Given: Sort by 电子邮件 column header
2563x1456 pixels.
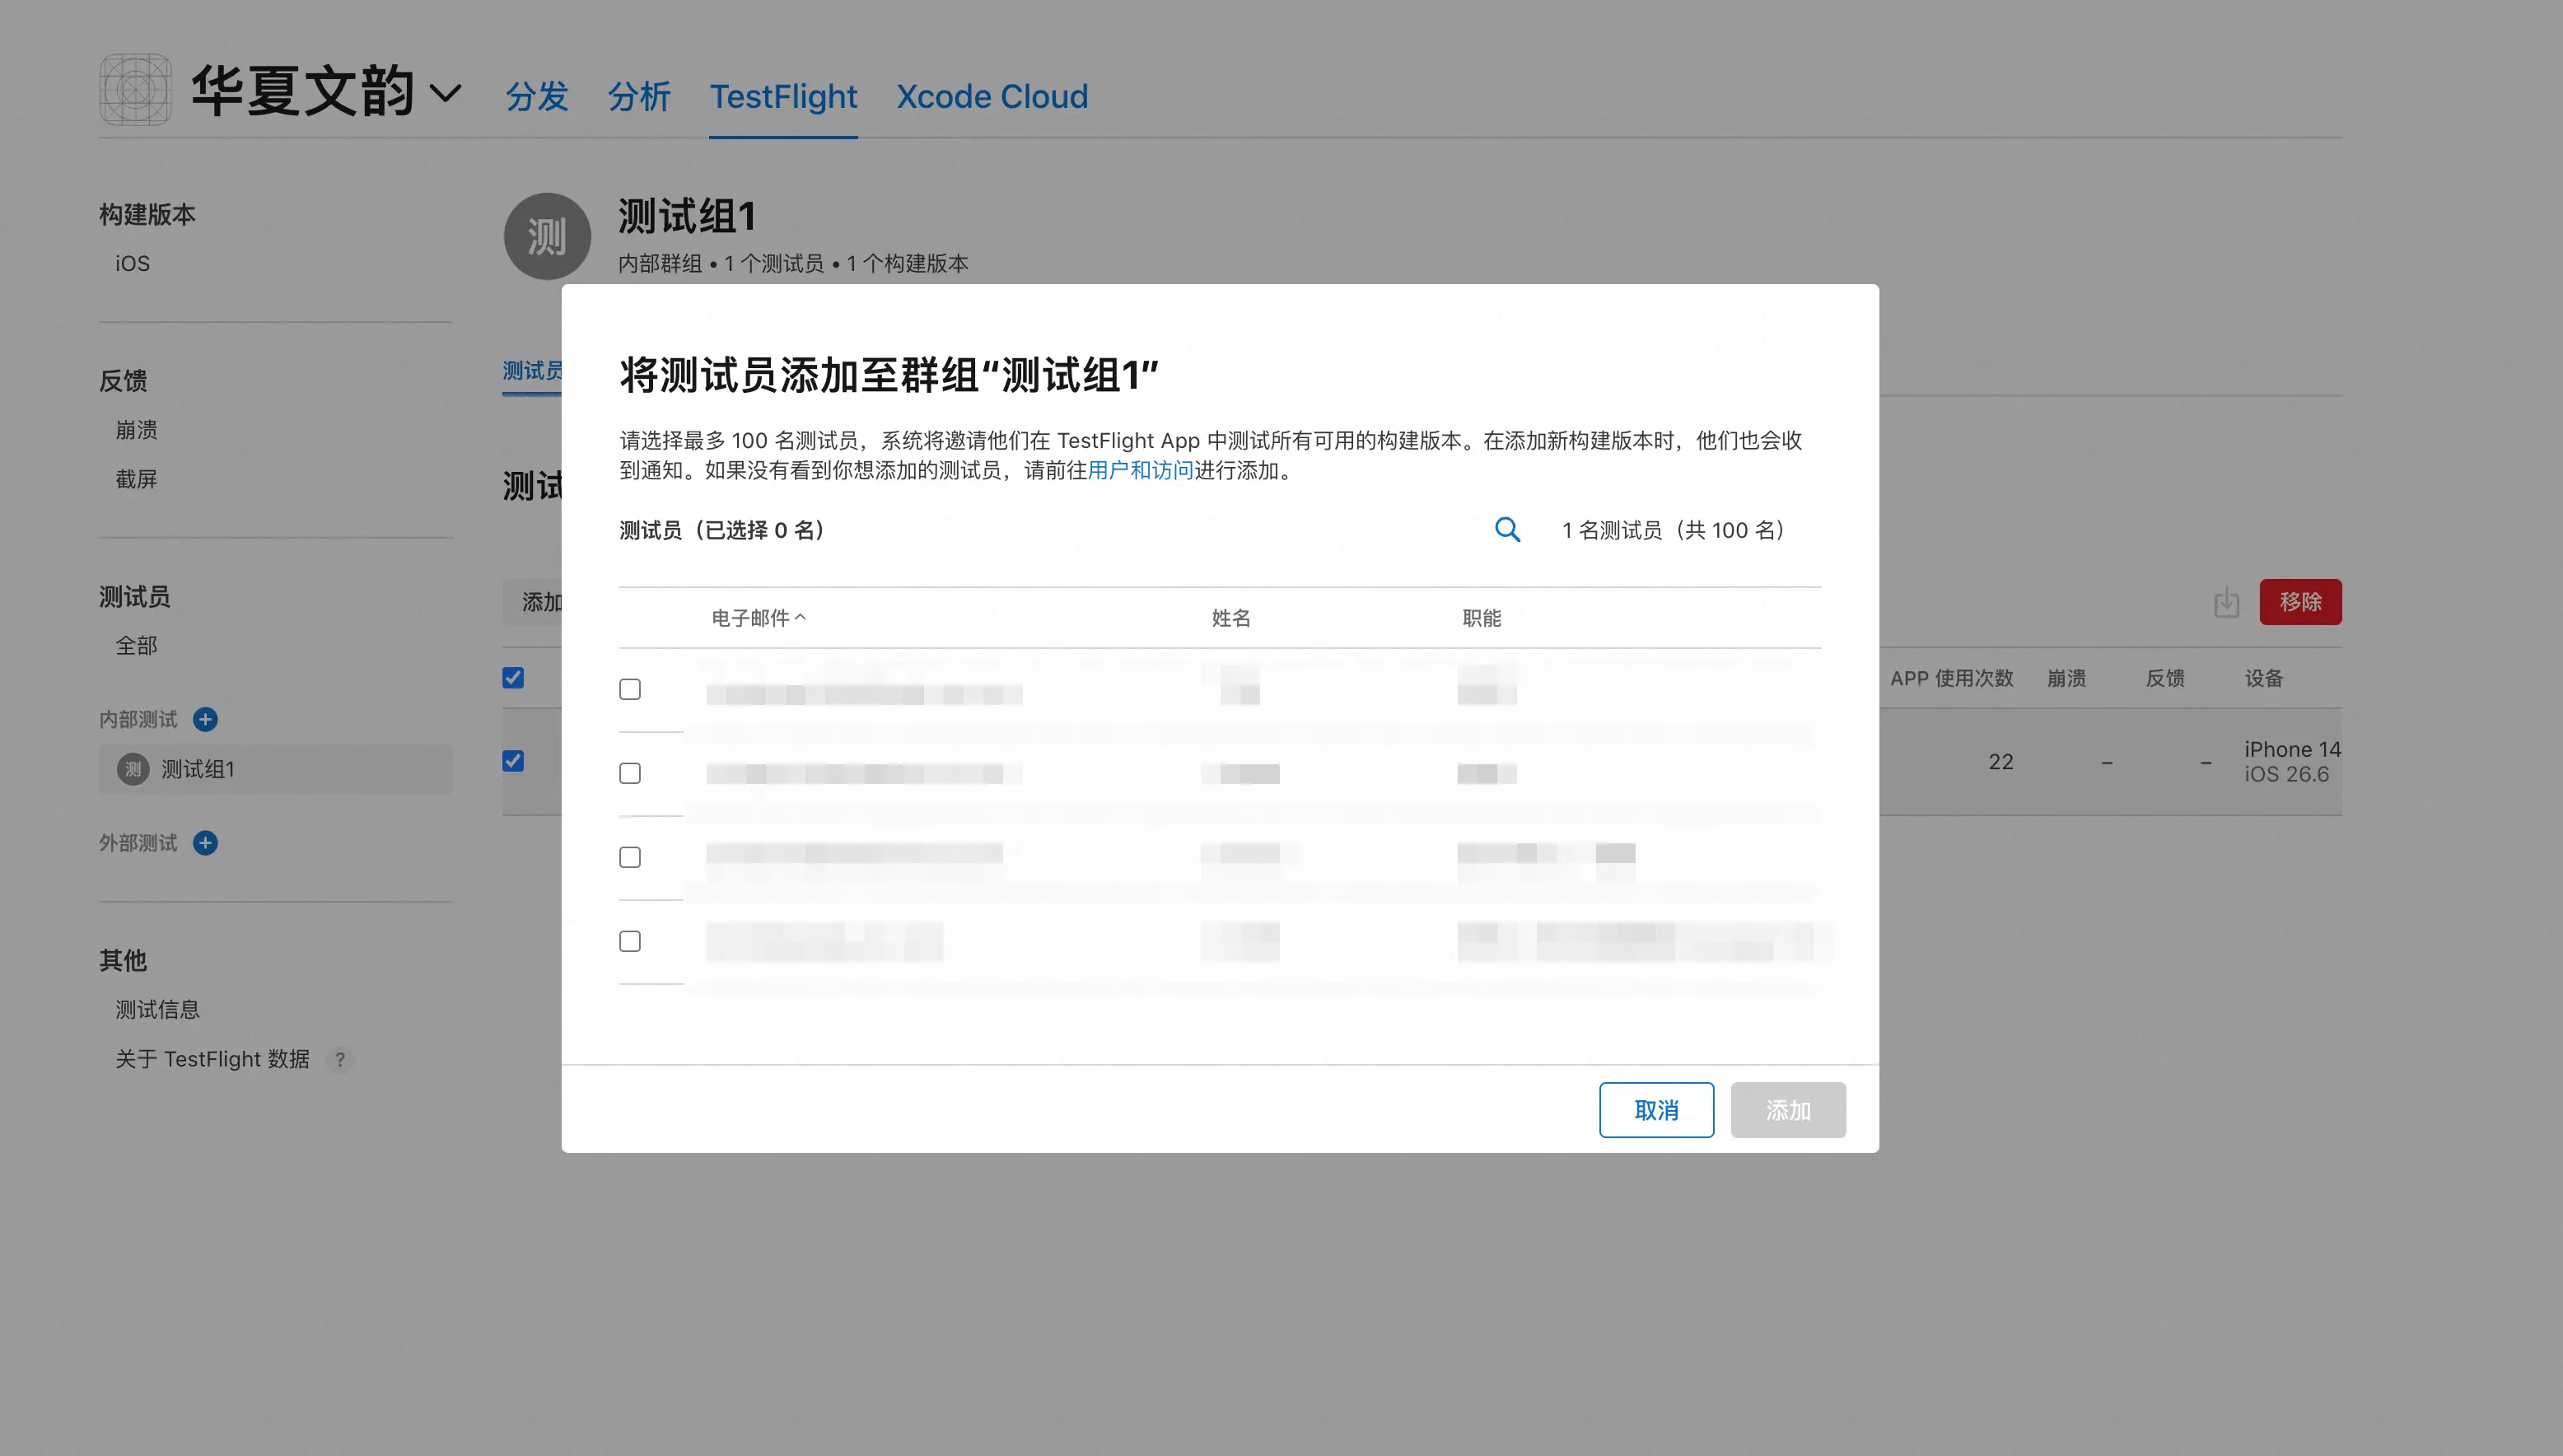Looking at the screenshot, I should [x=758, y=618].
